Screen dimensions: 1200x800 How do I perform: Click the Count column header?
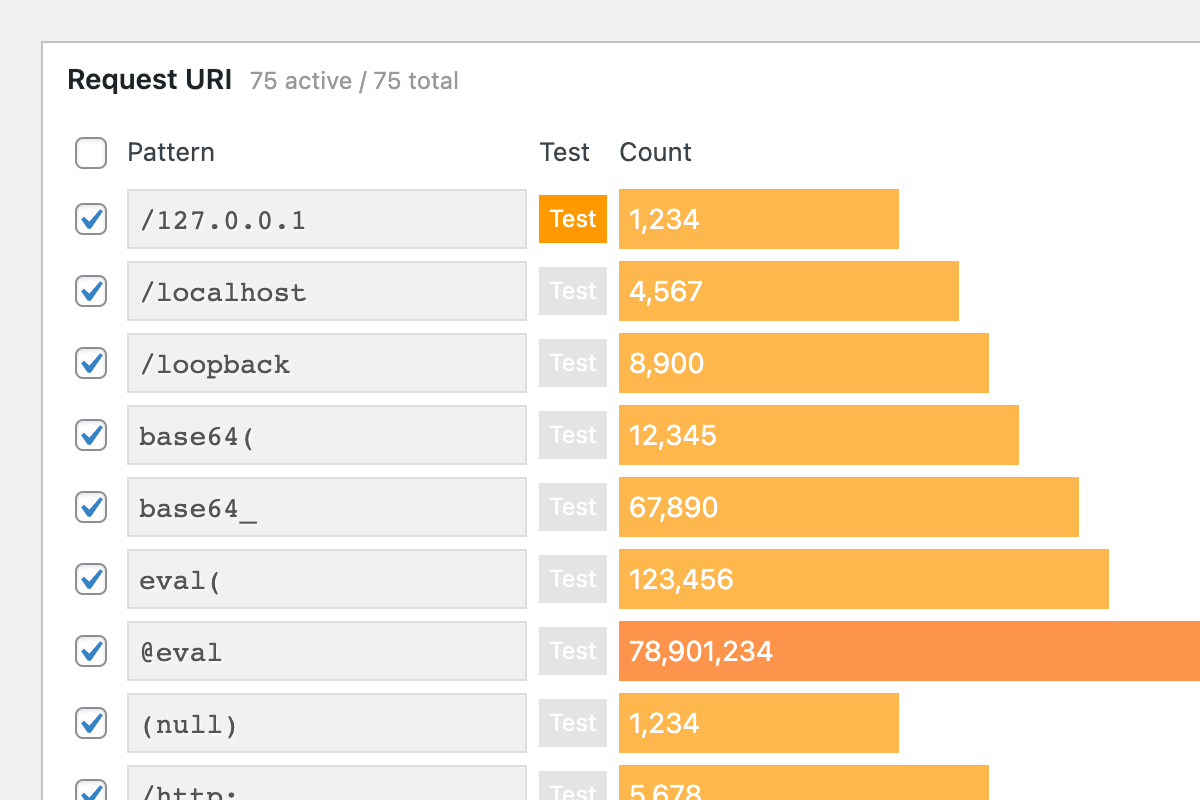655,152
